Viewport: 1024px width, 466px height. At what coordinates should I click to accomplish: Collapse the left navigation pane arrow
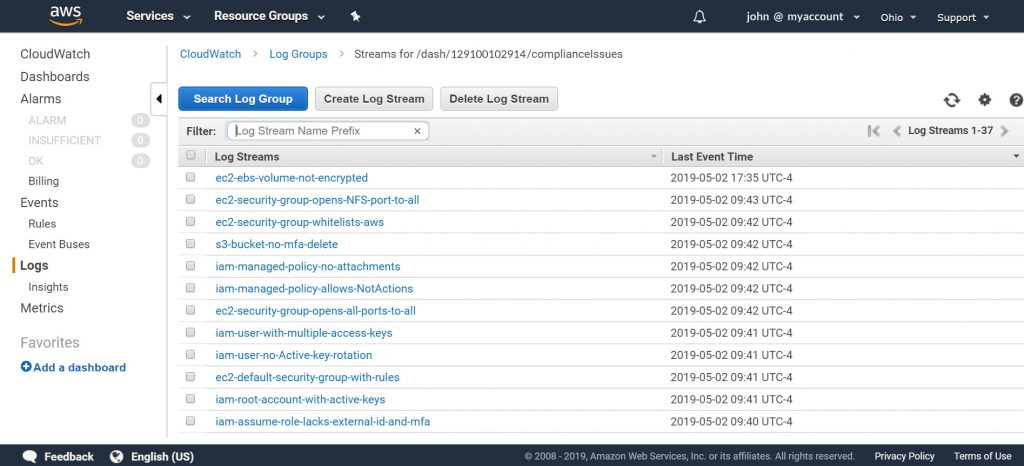point(159,99)
